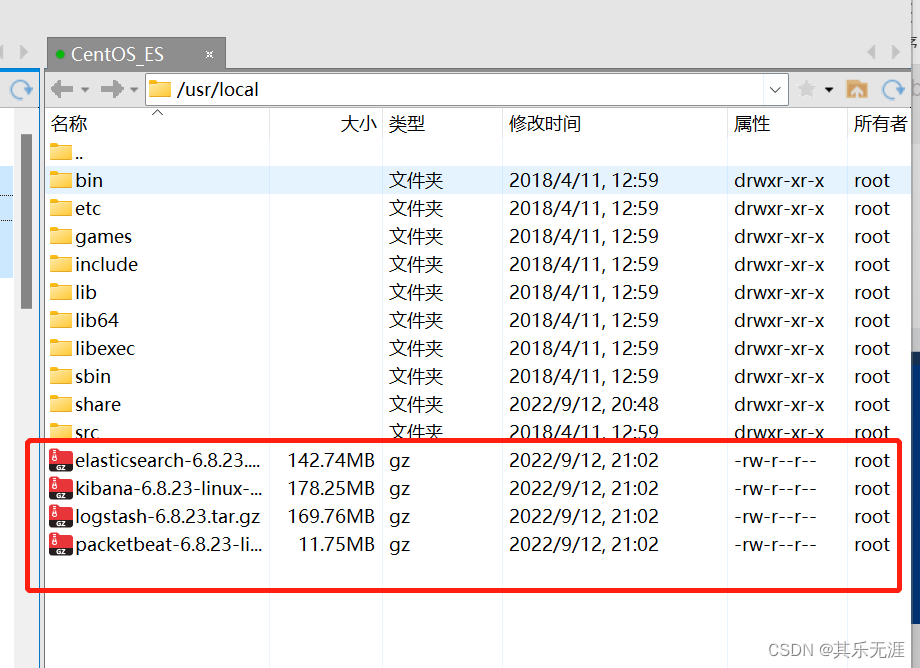This screenshot has width=920, height=668.
Task: Refresh the file listing with the refresh icon
Action: [x=893, y=89]
